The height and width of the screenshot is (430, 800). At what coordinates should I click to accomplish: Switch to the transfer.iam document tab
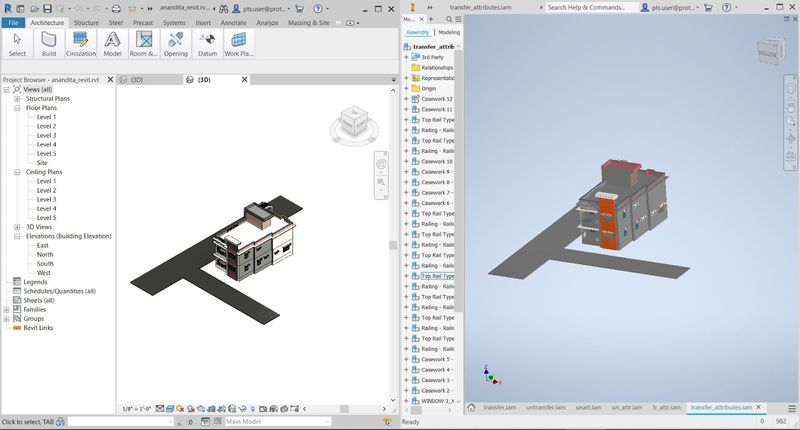point(499,407)
